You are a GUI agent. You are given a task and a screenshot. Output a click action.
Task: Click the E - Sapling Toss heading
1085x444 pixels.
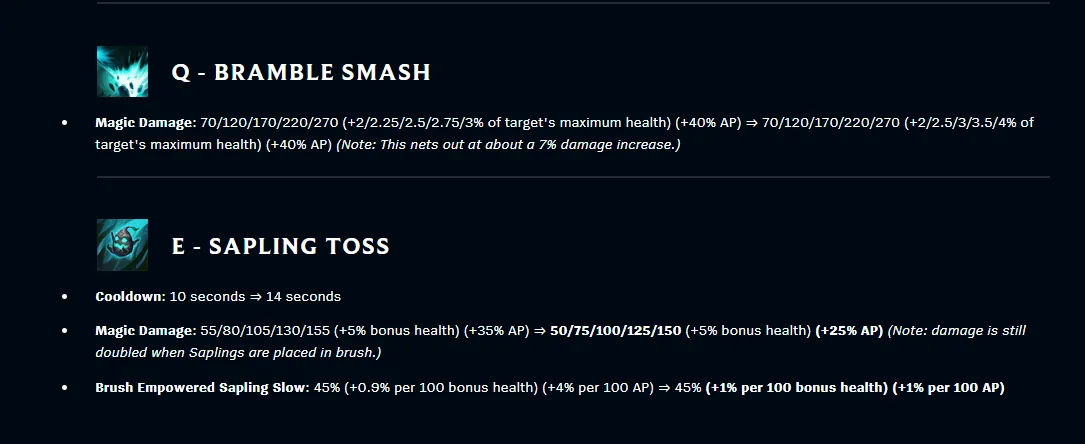click(x=280, y=246)
